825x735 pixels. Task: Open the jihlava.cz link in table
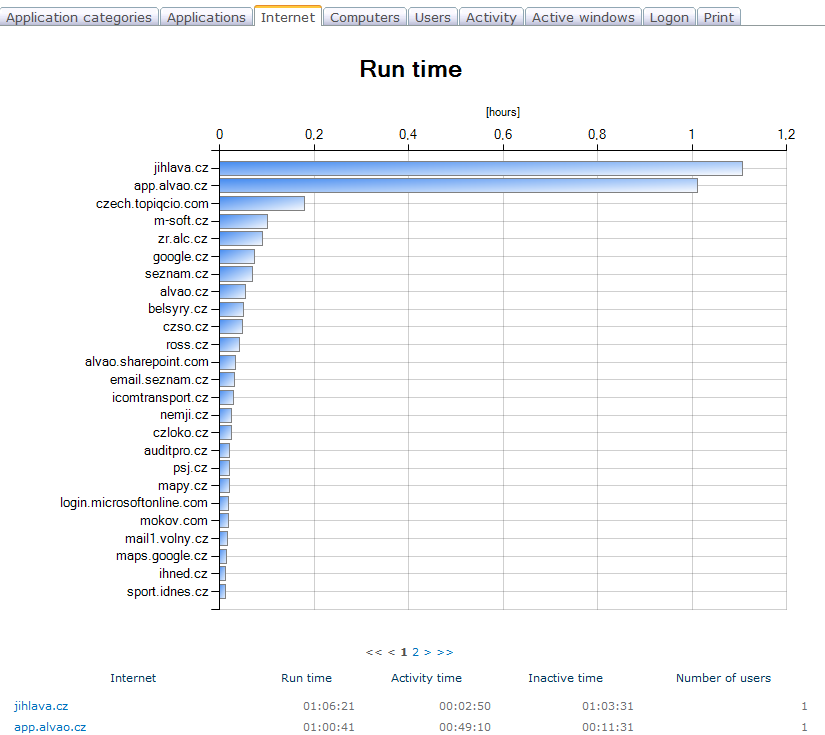coord(41,706)
